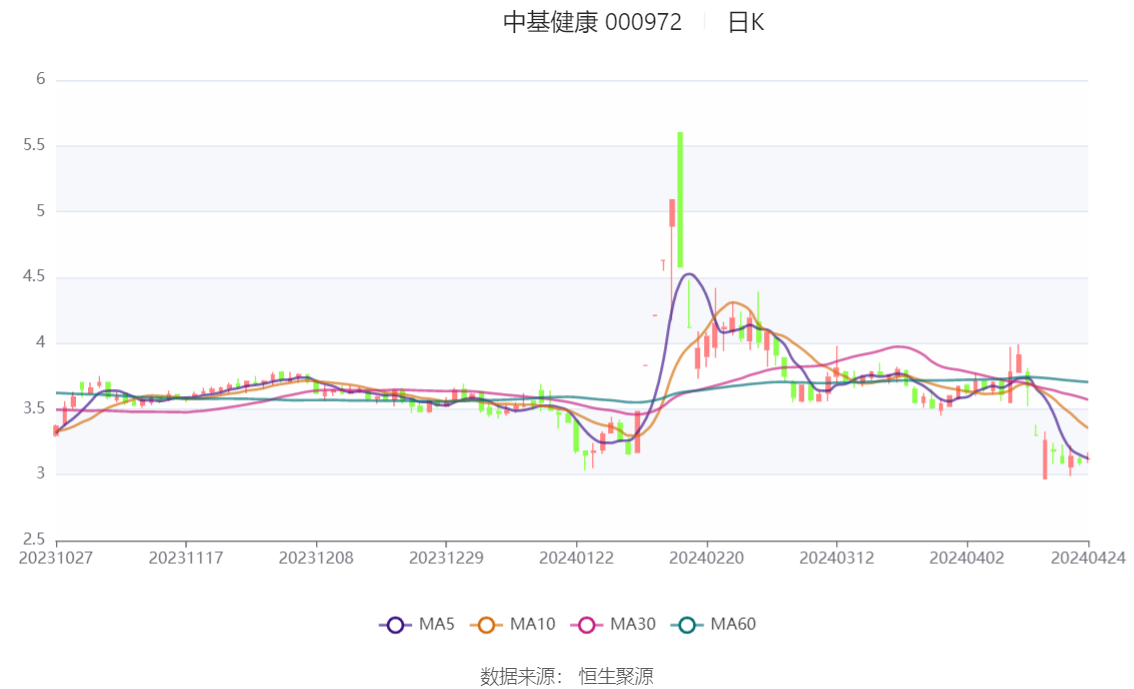Click the MA30 legend text label
The height and width of the screenshot is (689, 1134).
pos(632,625)
